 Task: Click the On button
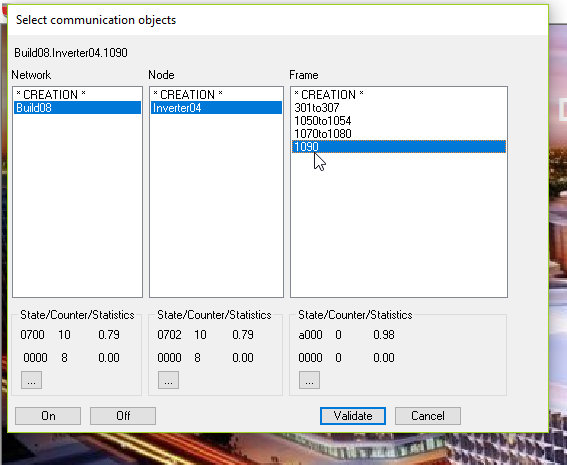tap(48, 416)
